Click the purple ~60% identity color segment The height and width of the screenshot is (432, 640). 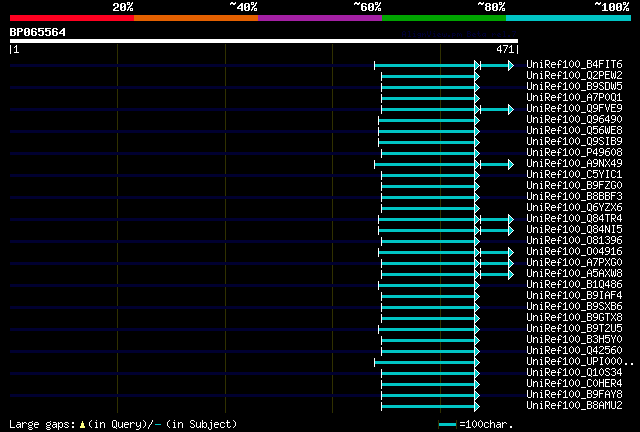coord(320,18)
